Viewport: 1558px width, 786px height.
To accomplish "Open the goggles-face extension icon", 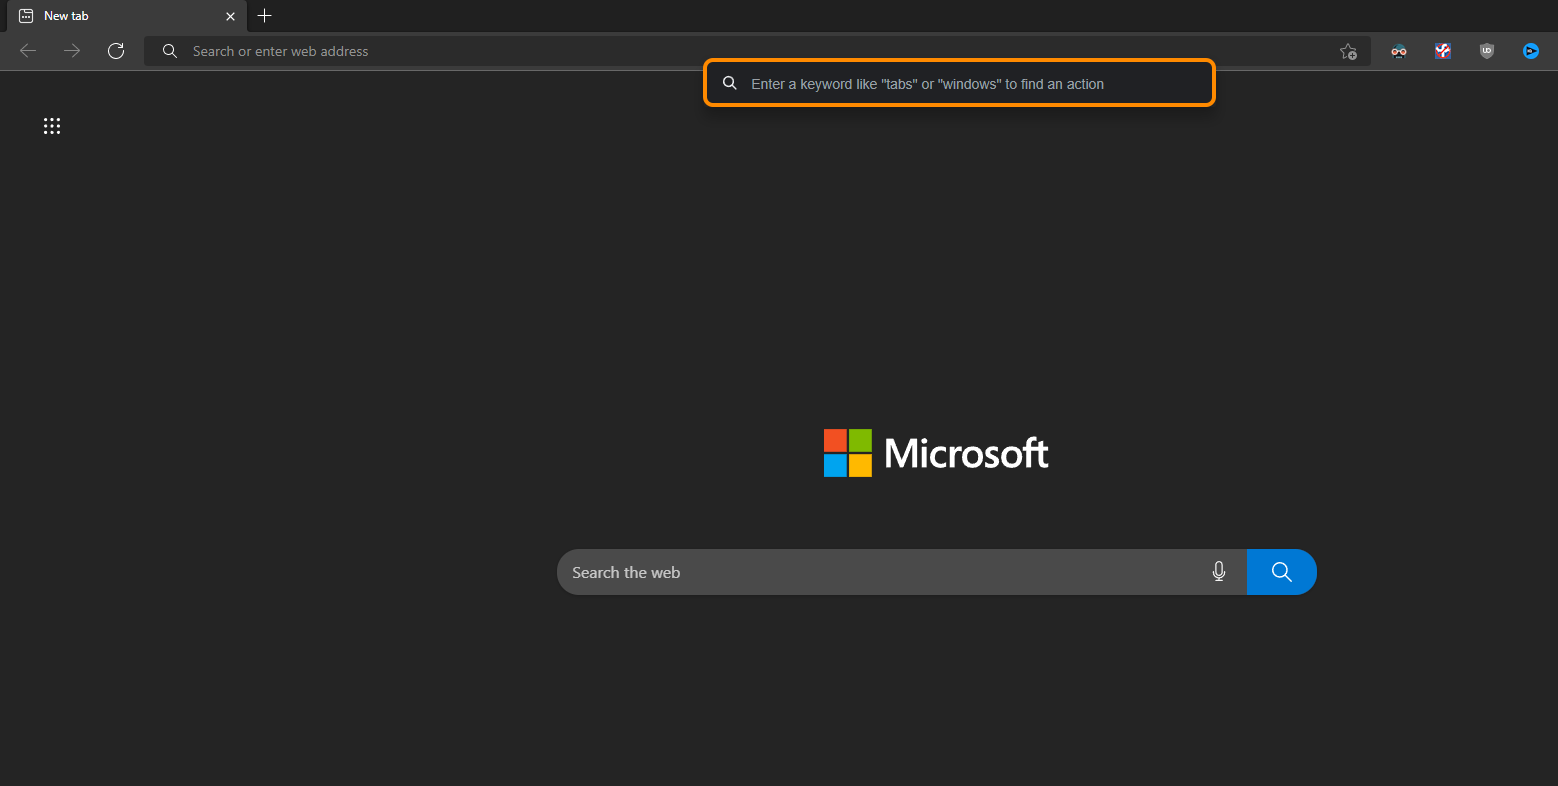I will pyautogui.click(x=1399, y=51).
